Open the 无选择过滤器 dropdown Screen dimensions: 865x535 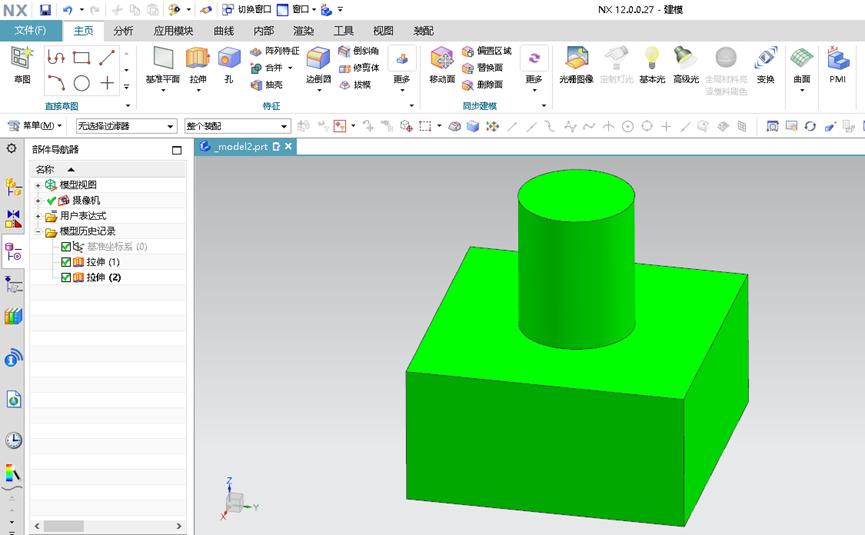[x=126, y=126]
